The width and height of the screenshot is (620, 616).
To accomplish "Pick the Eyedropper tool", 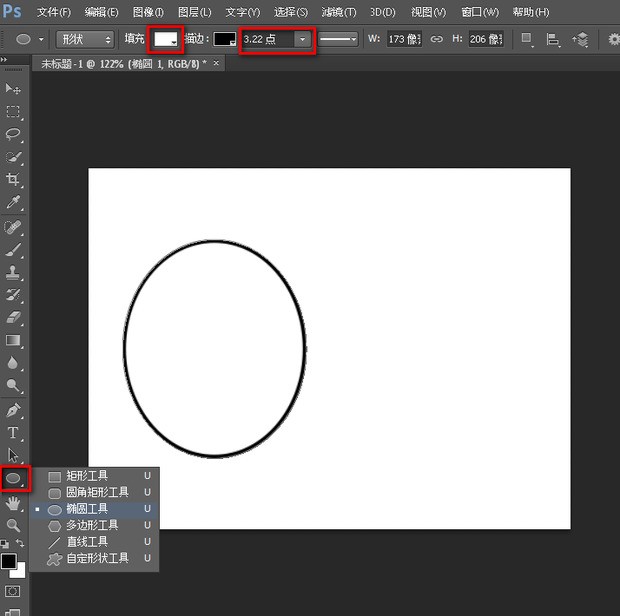I will [14, 203].
